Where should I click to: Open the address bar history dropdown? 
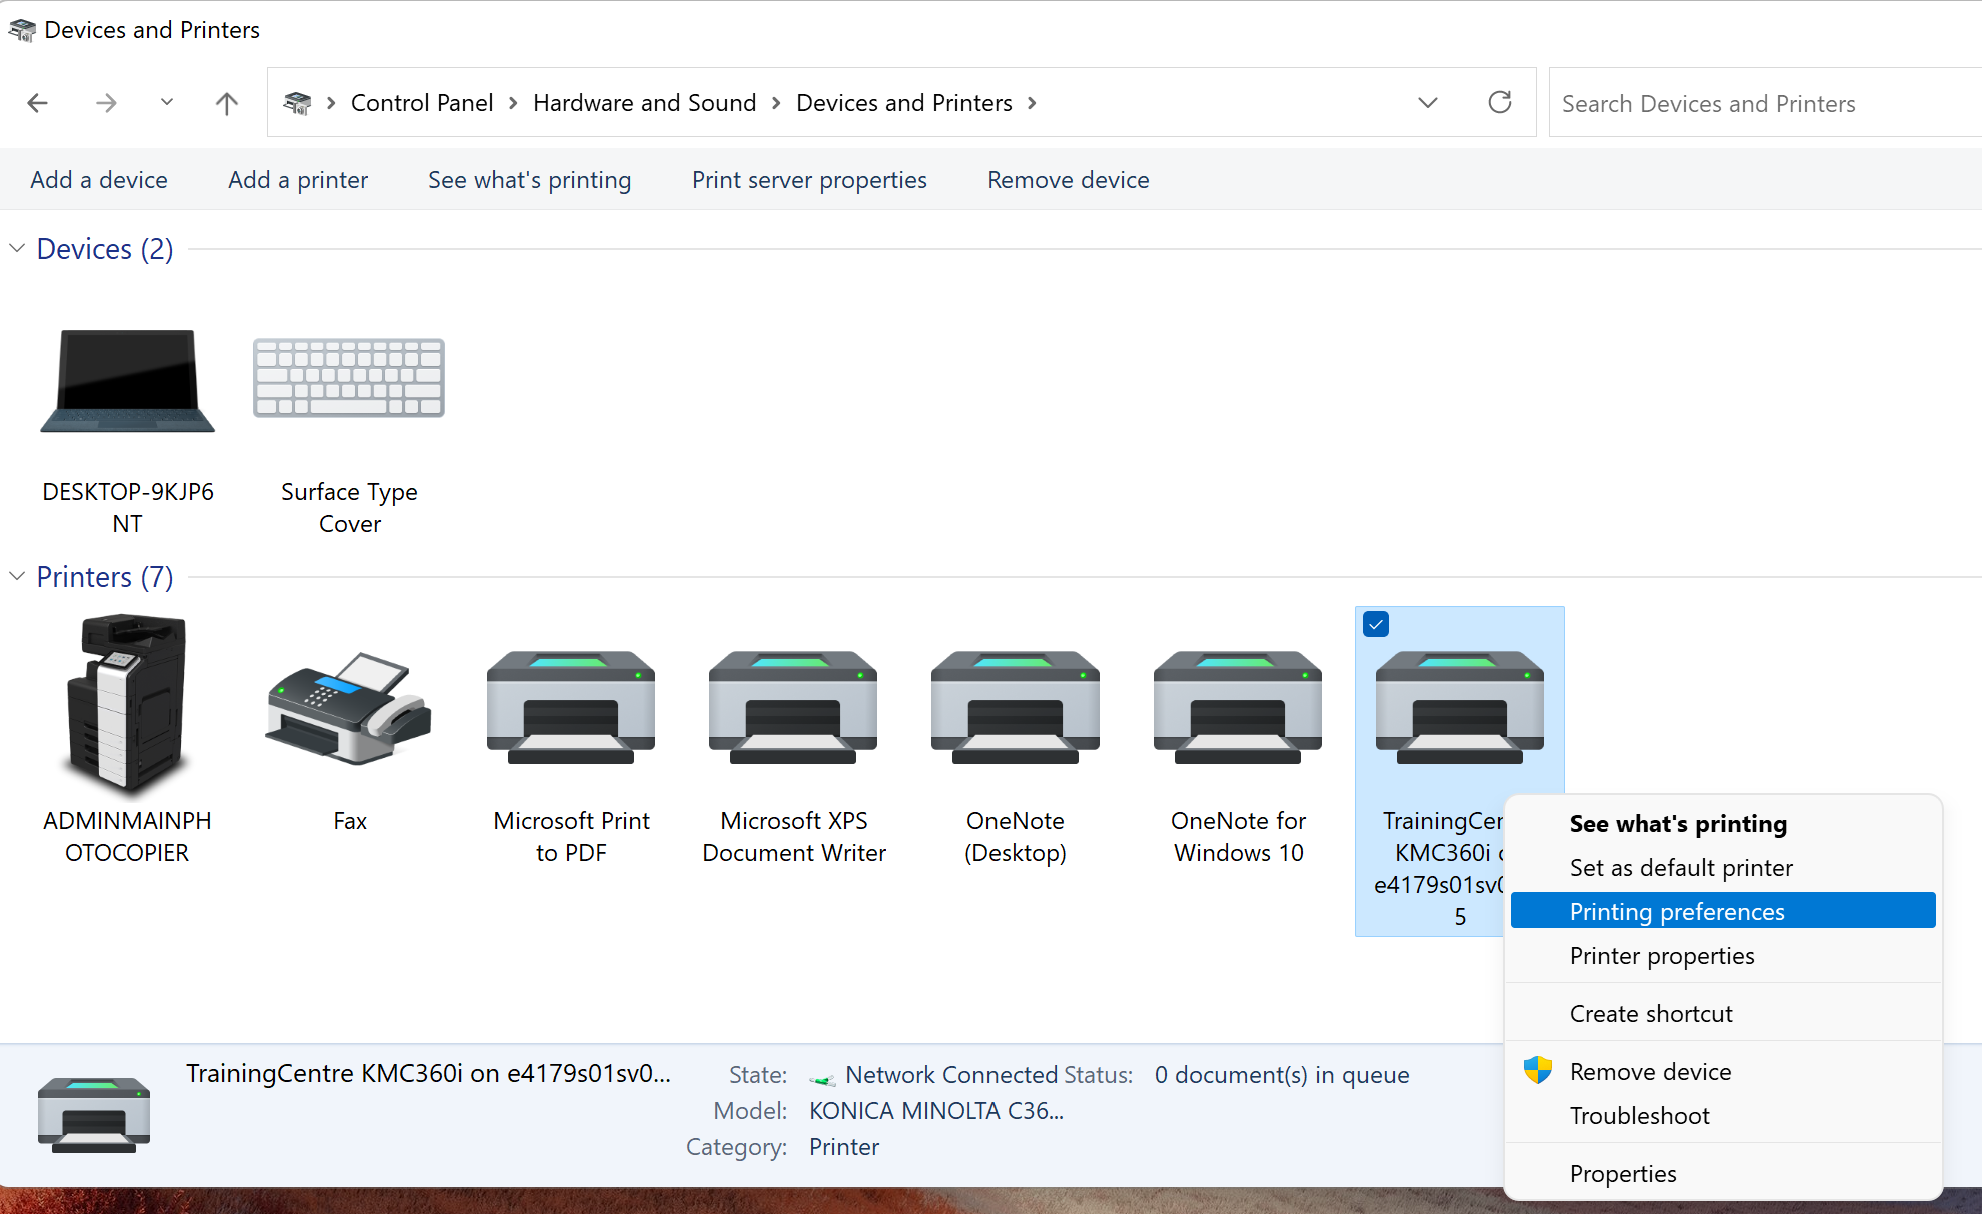click(1427, 102)
